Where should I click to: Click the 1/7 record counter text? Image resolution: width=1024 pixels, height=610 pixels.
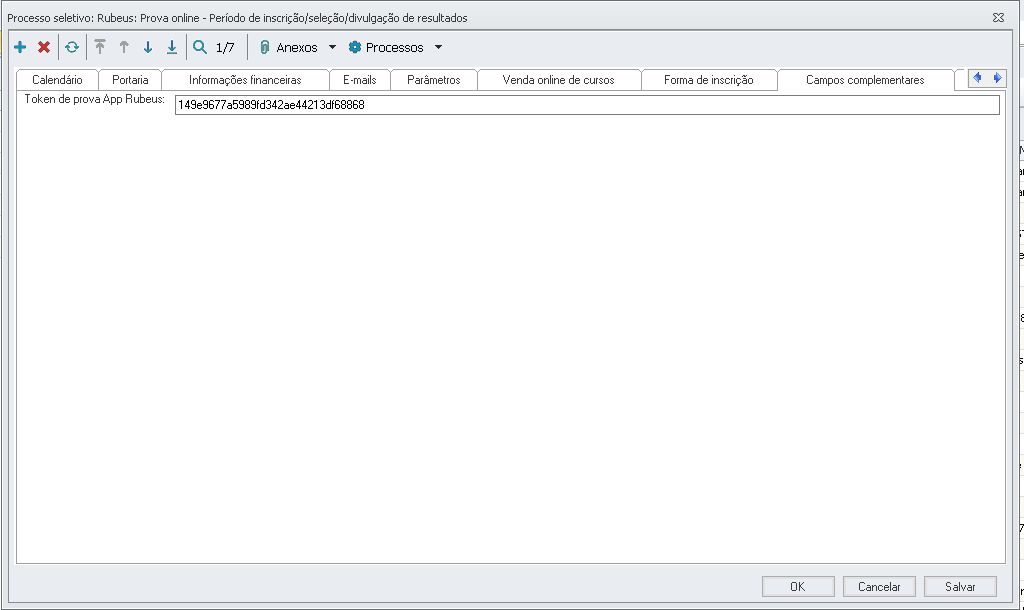tap(225, 47)
